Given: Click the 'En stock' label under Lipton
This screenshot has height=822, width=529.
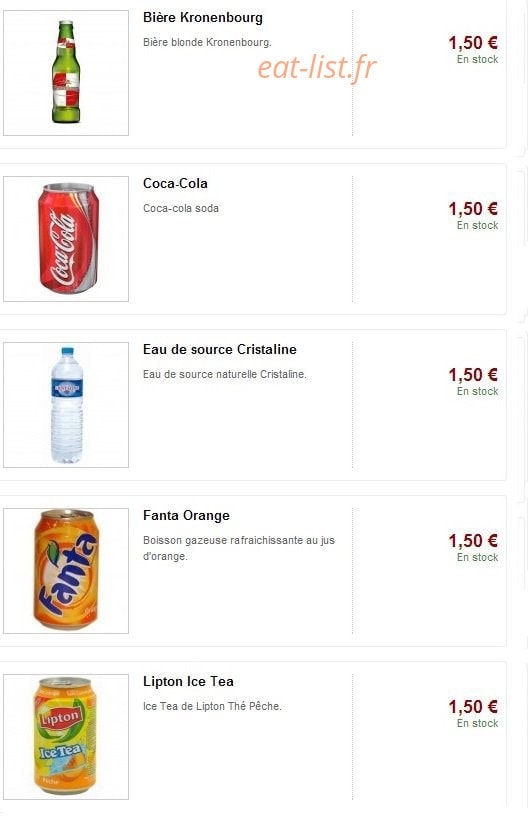Looking at the screenshot, I should coord(477,723).
